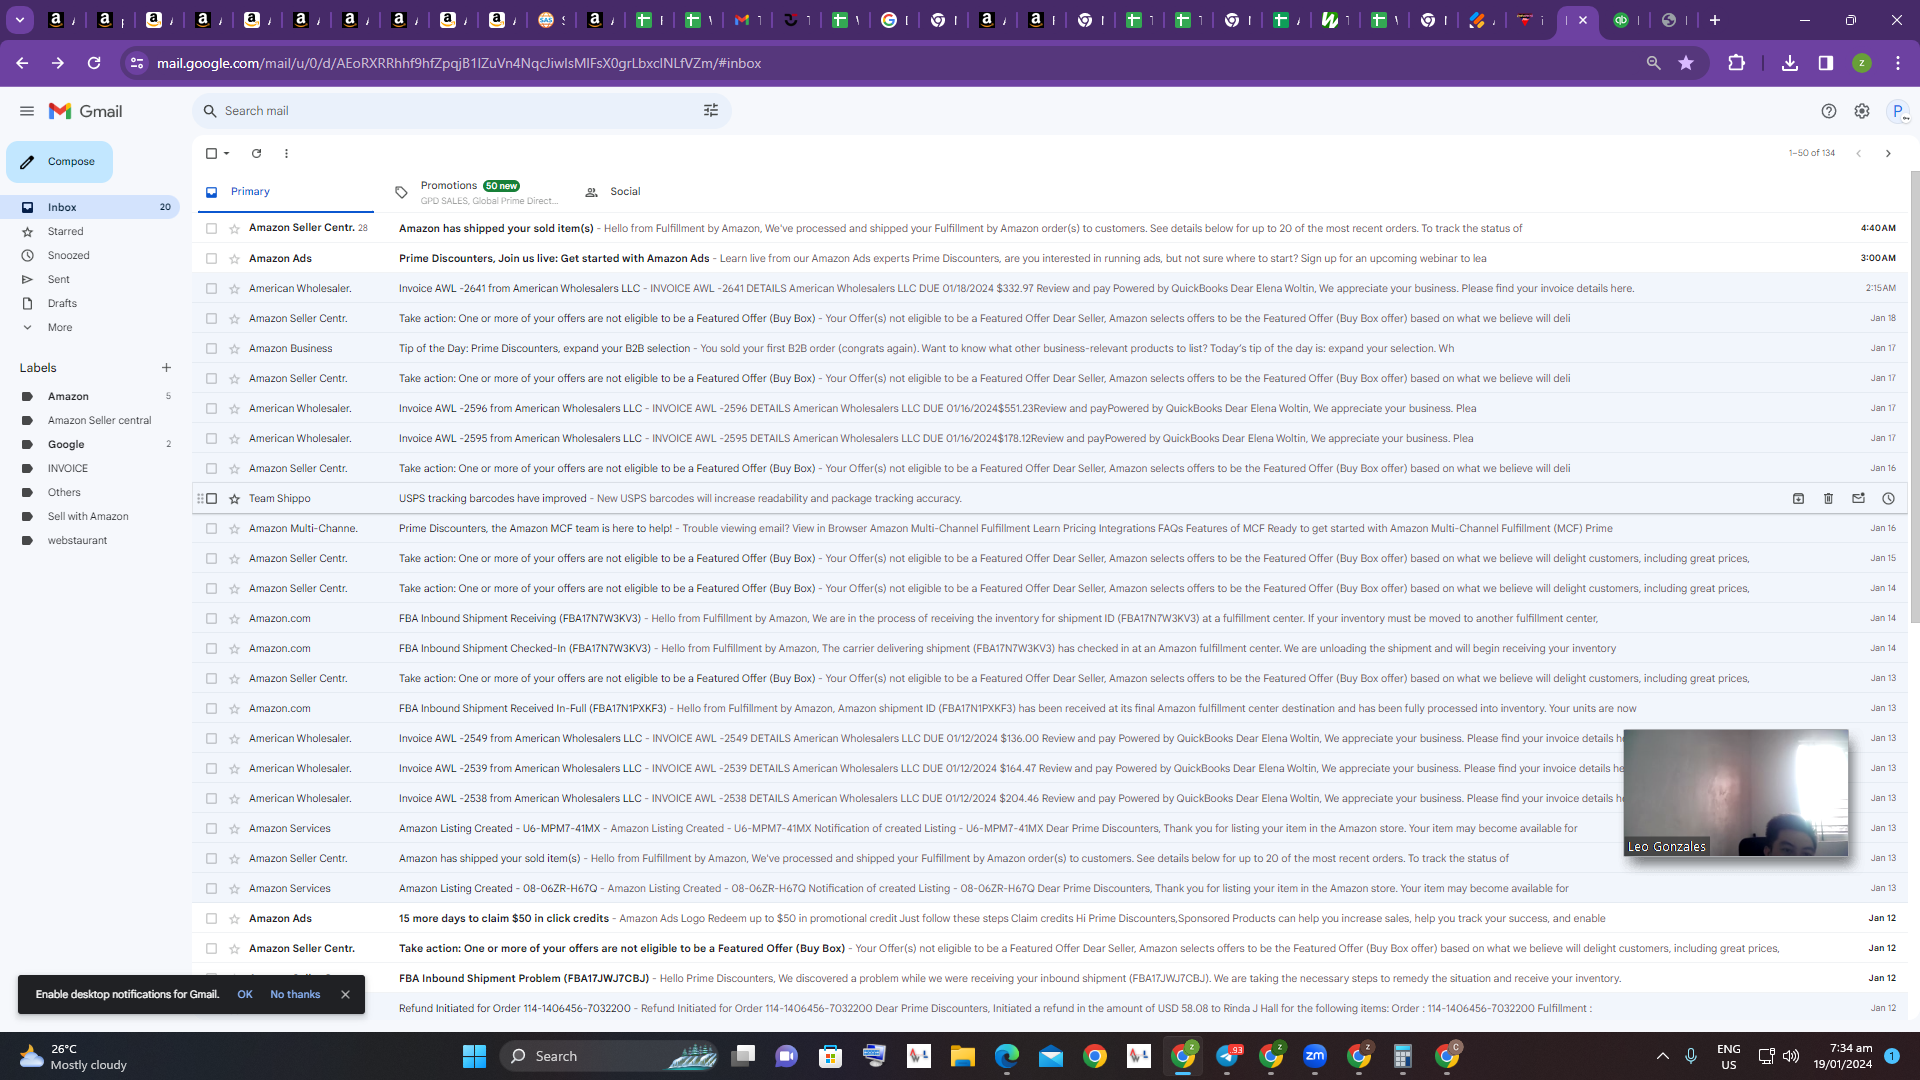The height and width of the screenshot is (1080, 1920).
Task: Open search options filter icon
Action: pyautogui.click(x=711, y=111)
